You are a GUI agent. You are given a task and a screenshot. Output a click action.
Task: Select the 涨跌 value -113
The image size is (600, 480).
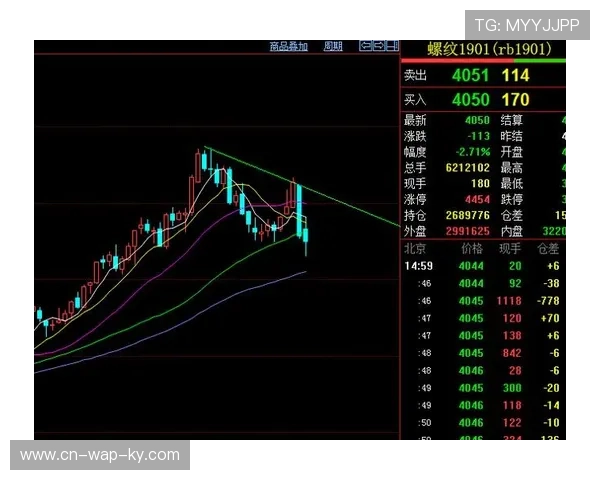point(478,136)
